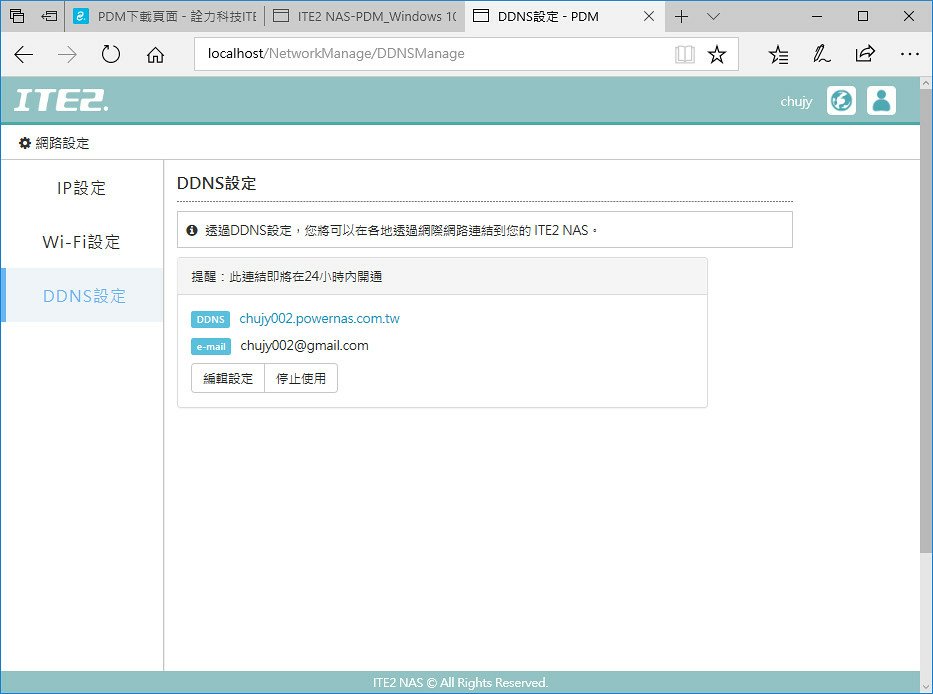Open the tabs you've set aside

(17, 16)
